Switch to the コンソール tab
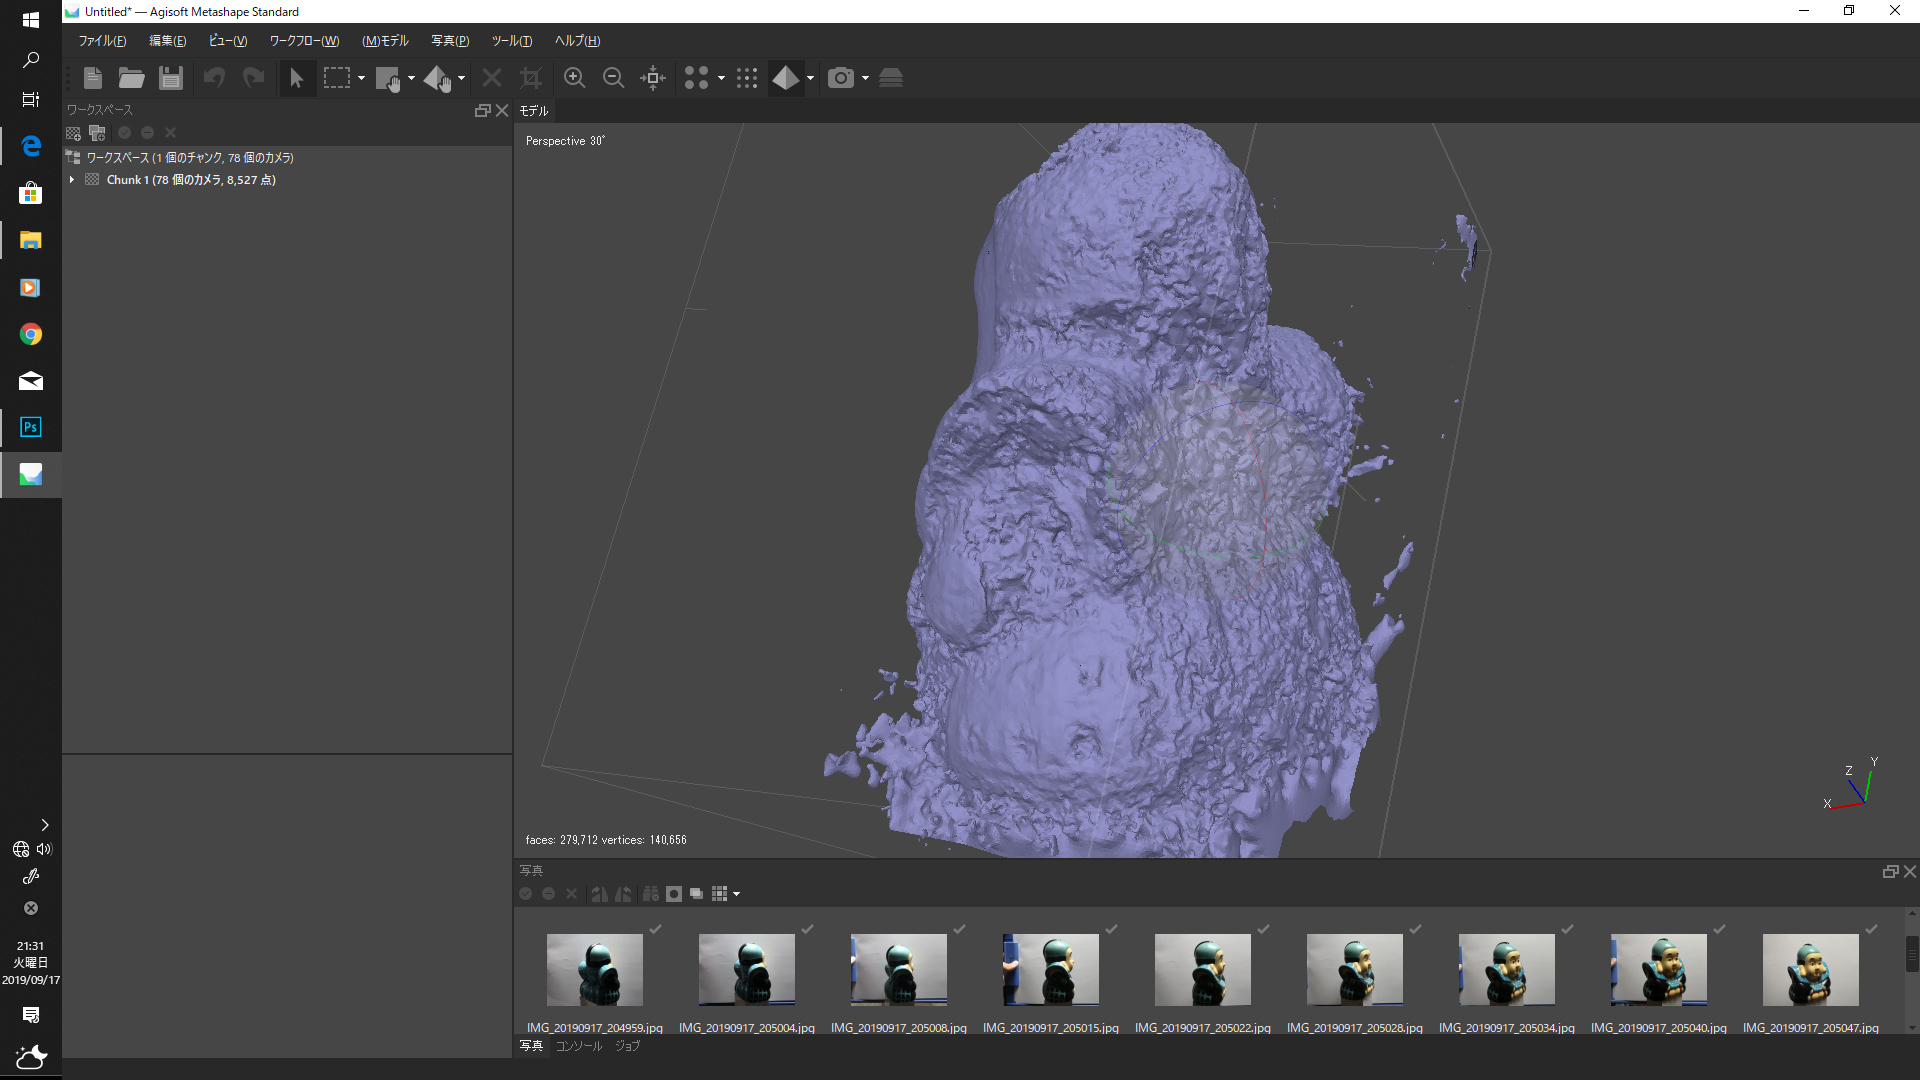Viewport: 1920px width, 1080px height. point(579,1046)
